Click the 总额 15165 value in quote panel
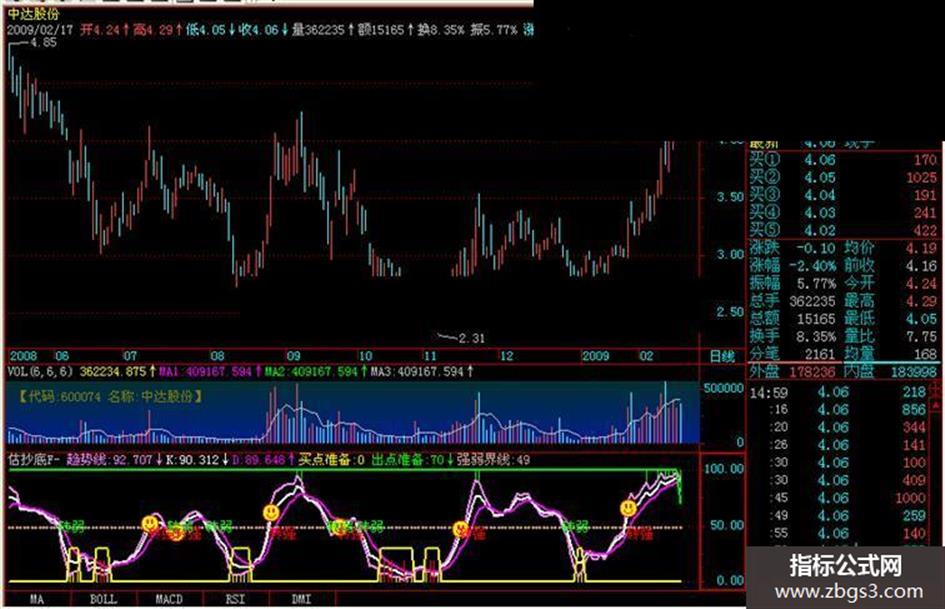This screenshot has height=609, width=945. click(816, 318)
